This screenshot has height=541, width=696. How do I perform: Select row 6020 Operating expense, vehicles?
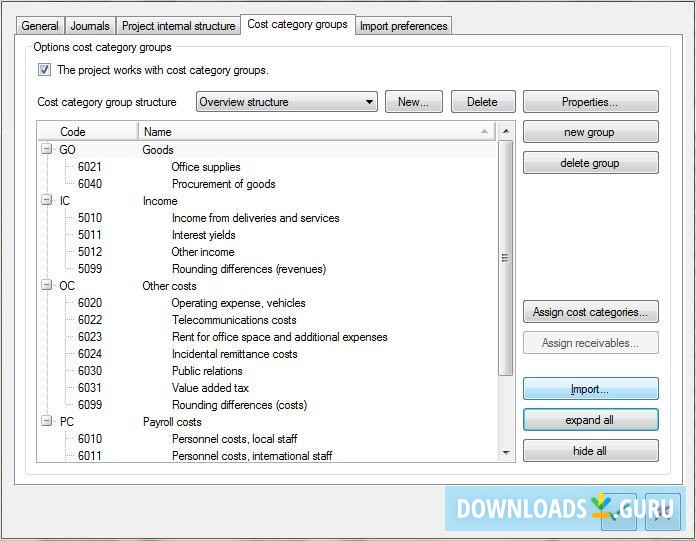point(266,303)
